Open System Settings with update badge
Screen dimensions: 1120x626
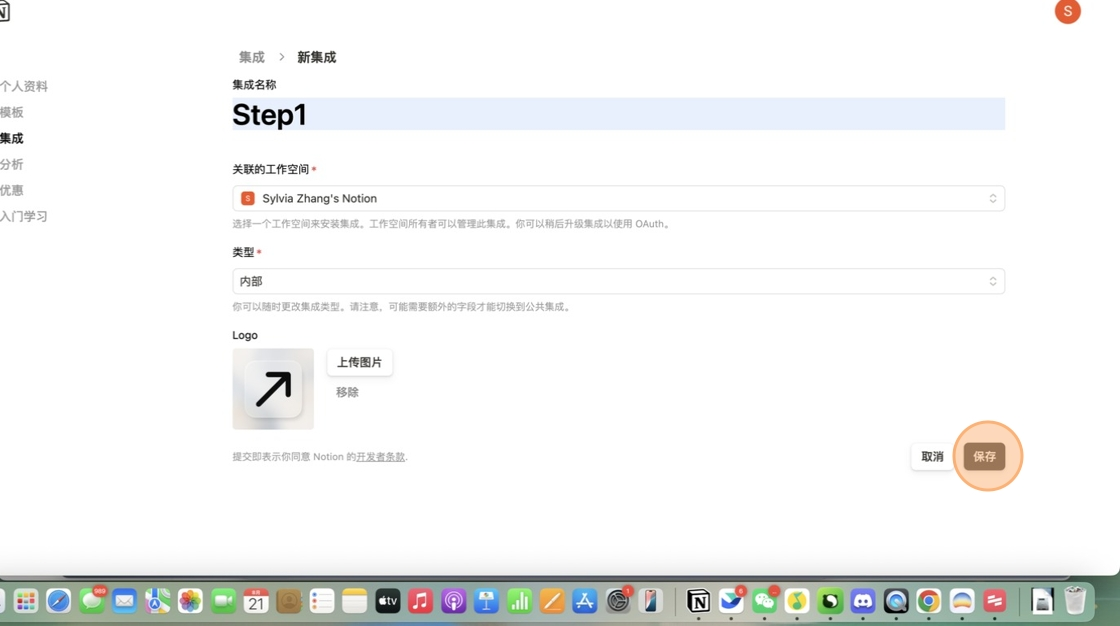coord(618,601)
